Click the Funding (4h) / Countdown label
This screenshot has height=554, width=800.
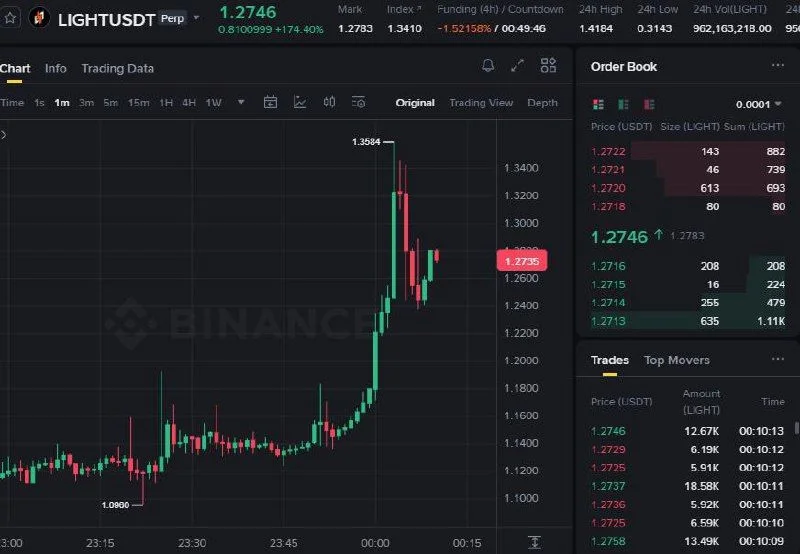(500, 9)
